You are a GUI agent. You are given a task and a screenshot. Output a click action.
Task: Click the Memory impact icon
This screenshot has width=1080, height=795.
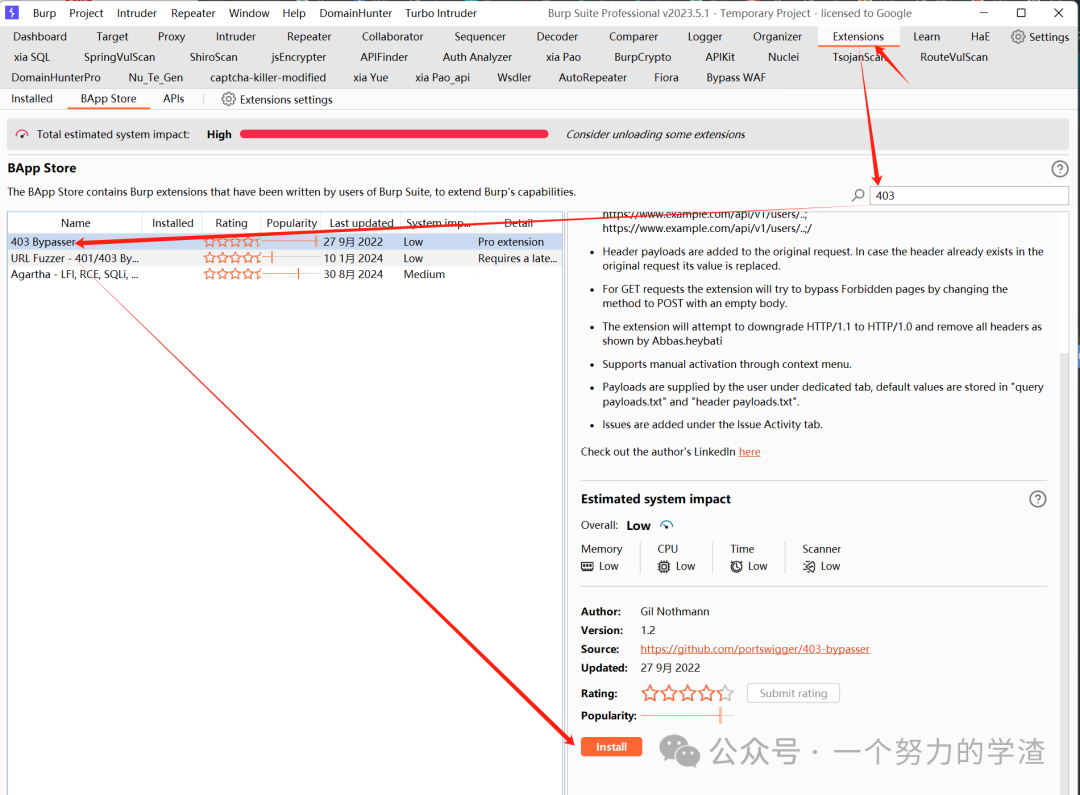pos(587,566)
